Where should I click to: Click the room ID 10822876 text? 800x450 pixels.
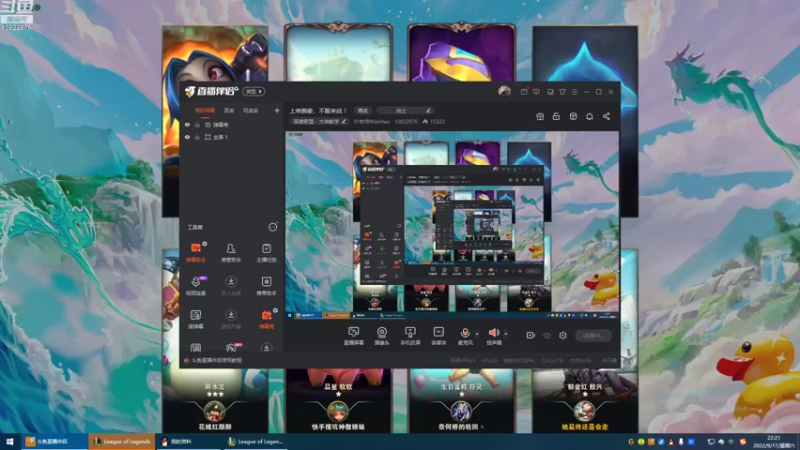[x=406, y=121]
